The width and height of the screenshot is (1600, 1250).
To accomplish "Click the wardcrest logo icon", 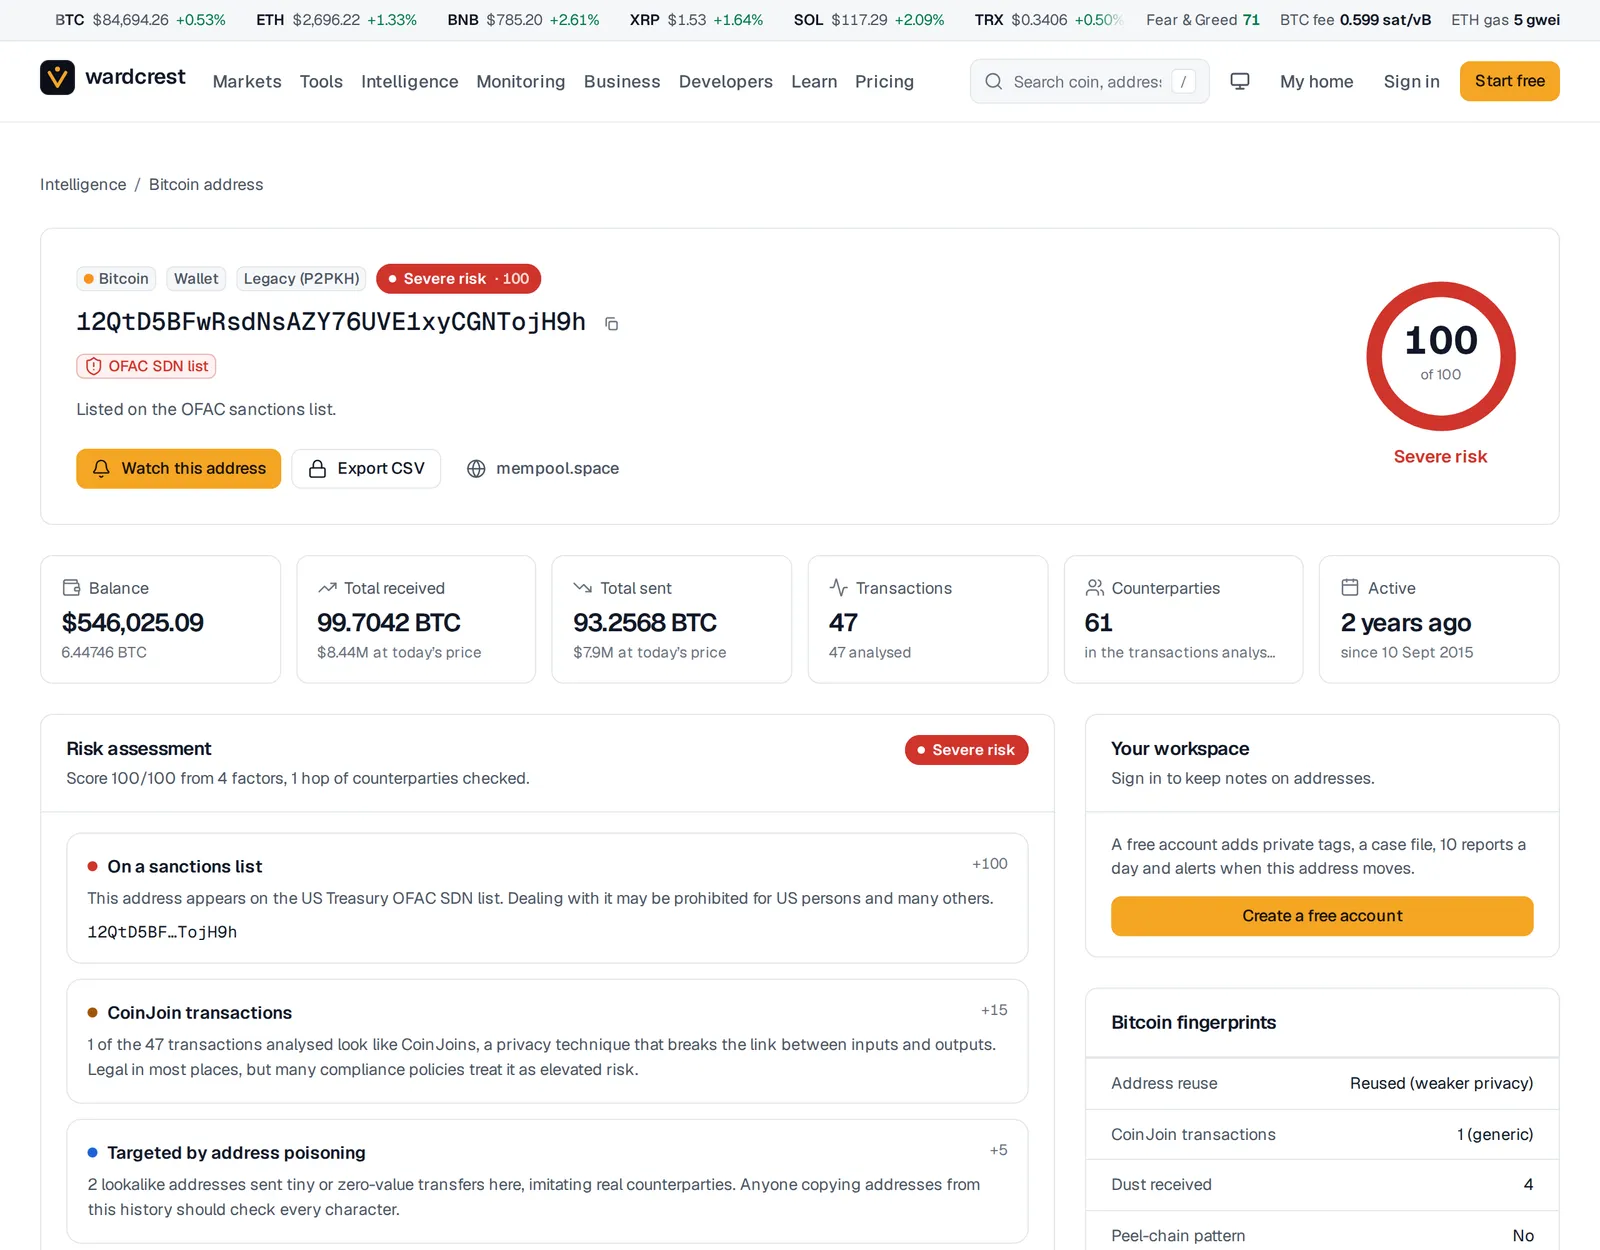I will 57,78.
